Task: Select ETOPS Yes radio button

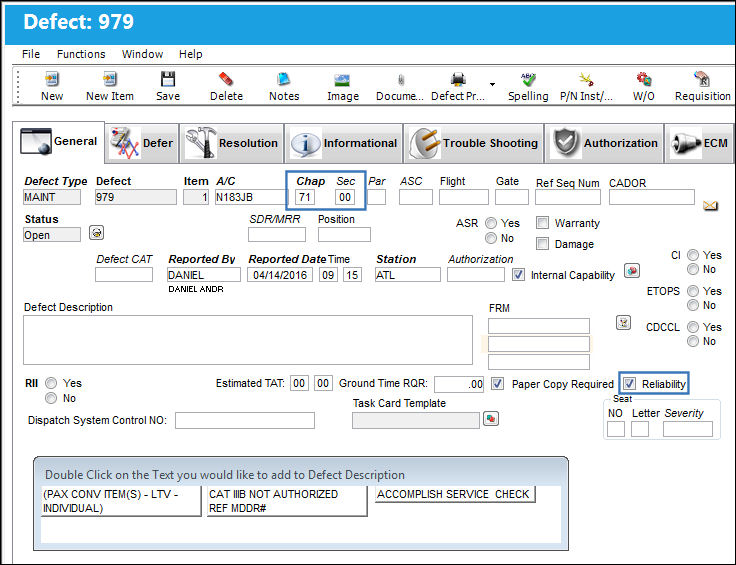Action: pos(693,291)
